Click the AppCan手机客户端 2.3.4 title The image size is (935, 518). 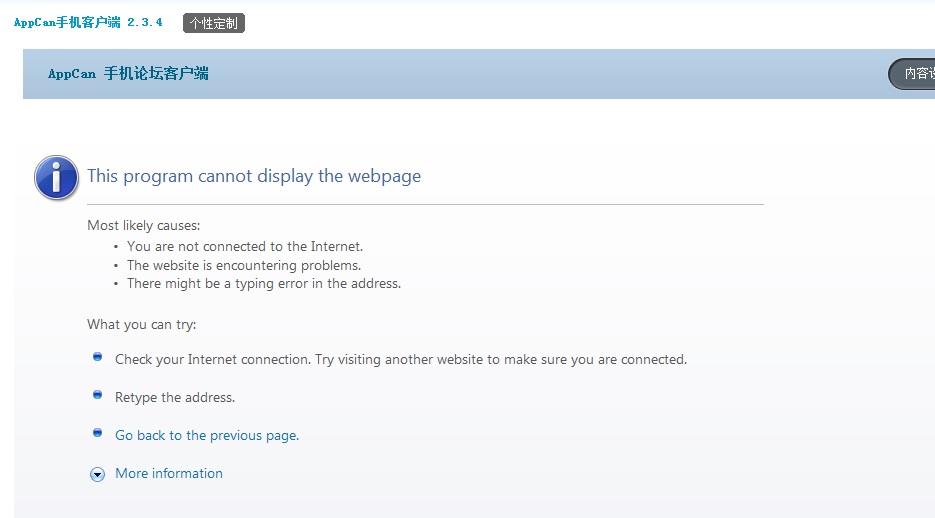click(x=88, y=23)
